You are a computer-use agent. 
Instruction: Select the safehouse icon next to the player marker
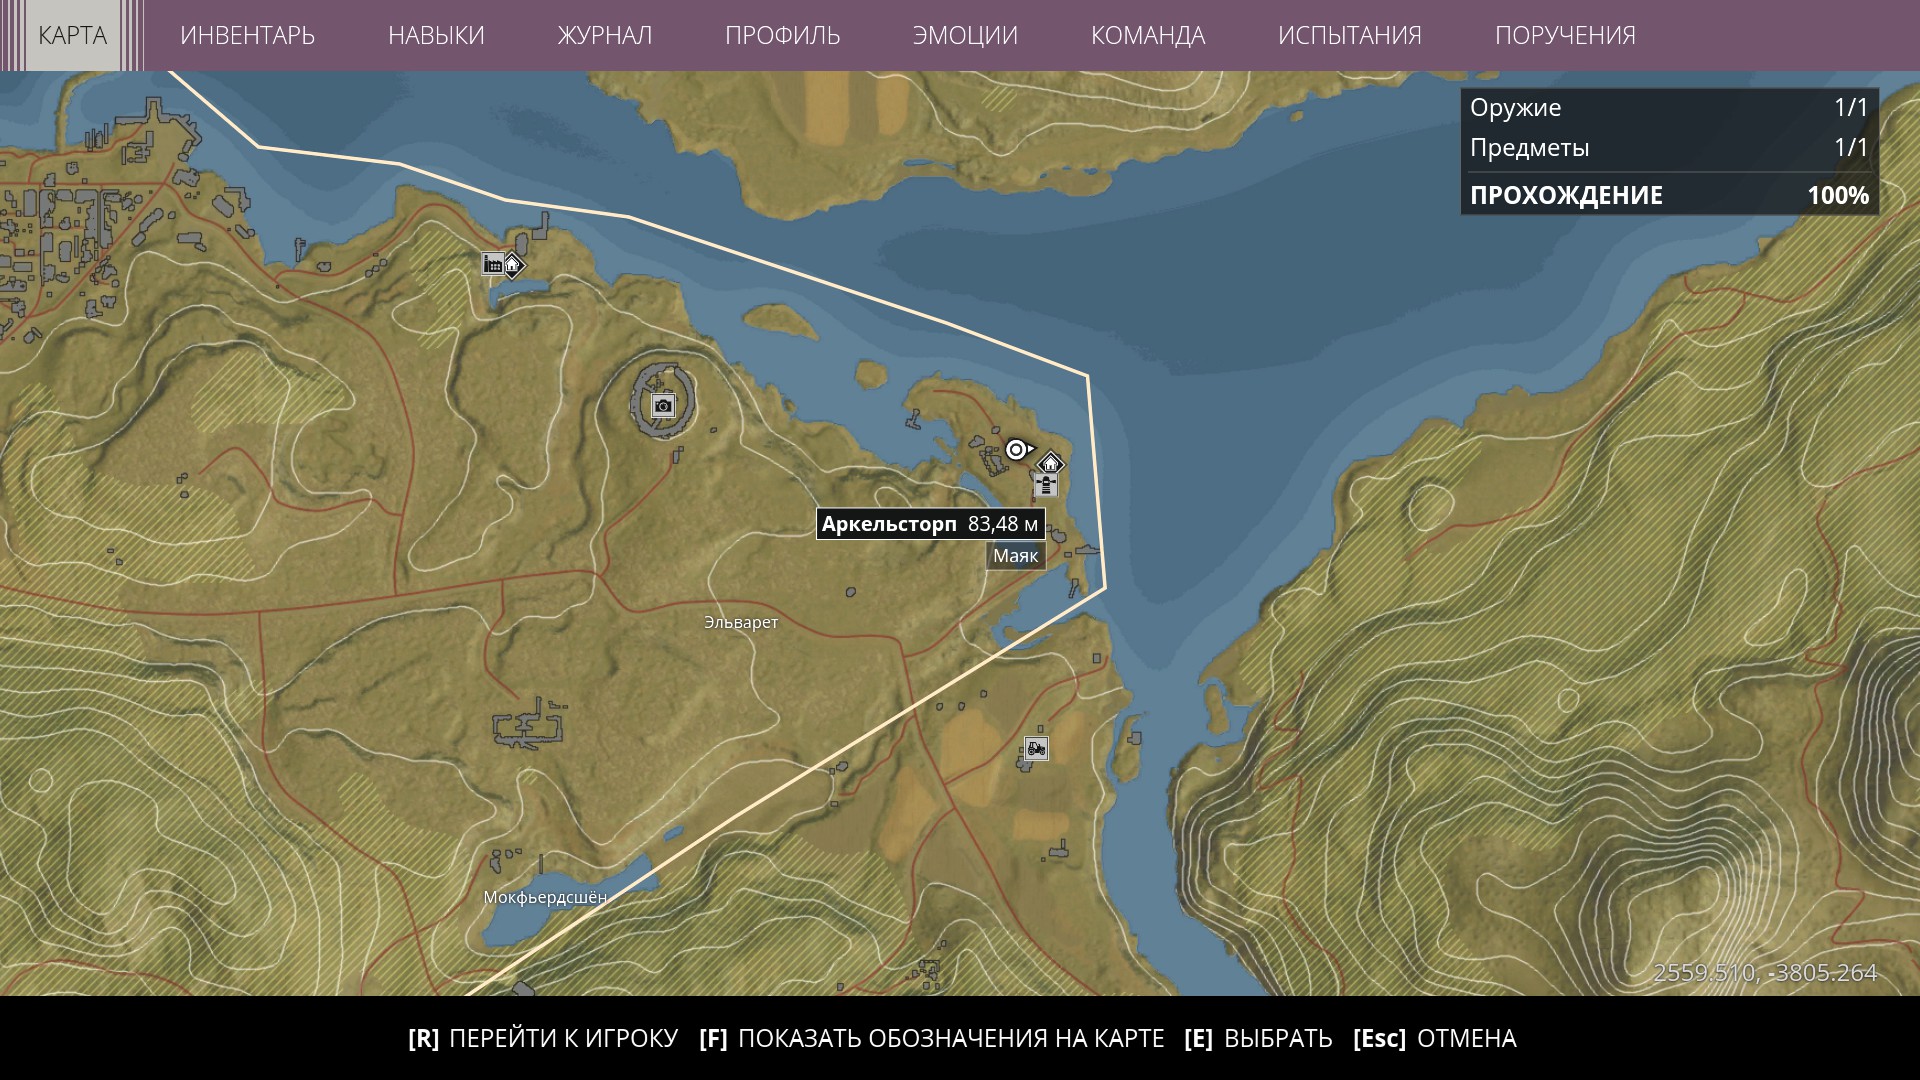(x=1049, y=464)
